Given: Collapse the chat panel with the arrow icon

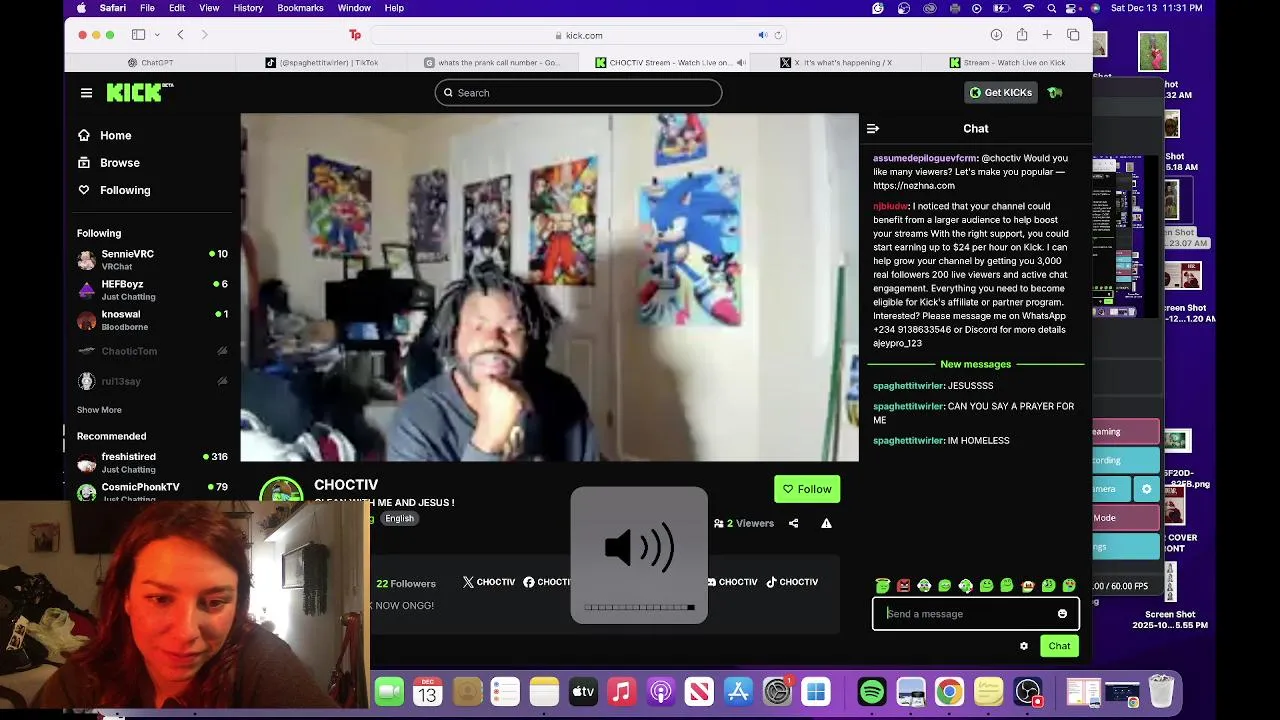Looking at the screenshot, I should pyautogui.click(x=873, y=128).
